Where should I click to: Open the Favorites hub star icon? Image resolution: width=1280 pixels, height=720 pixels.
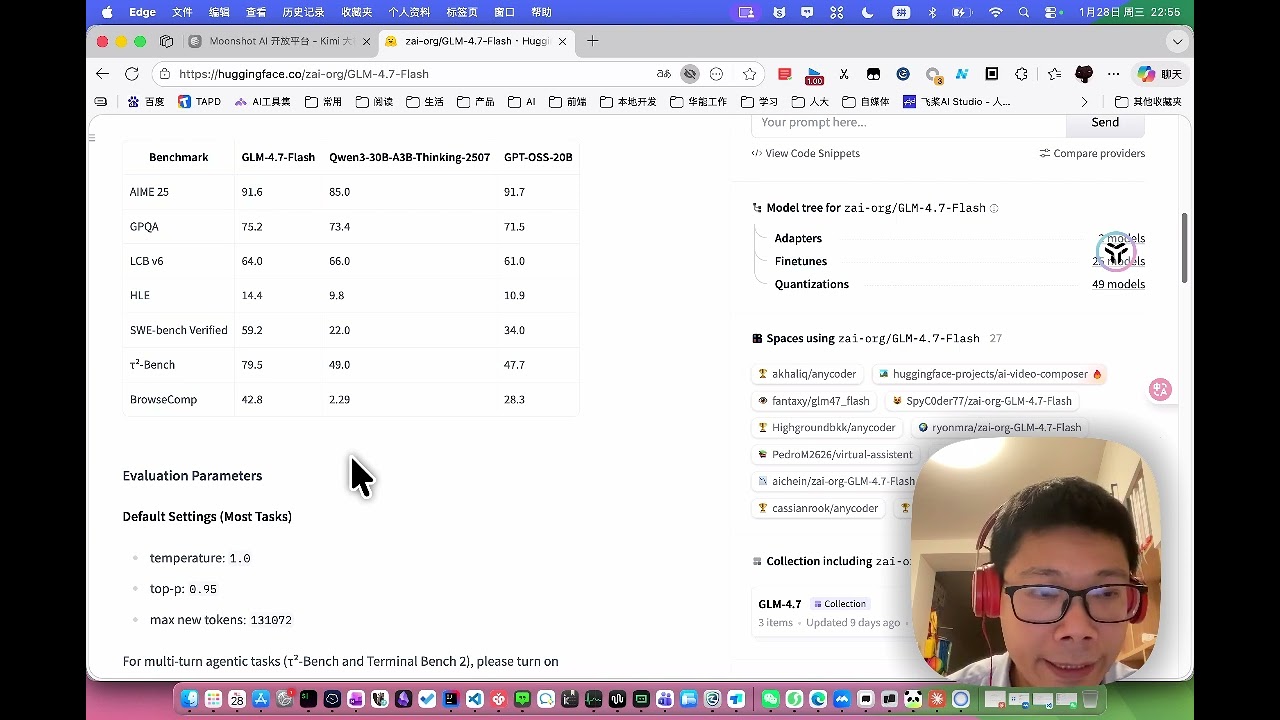click(1054, 74)
